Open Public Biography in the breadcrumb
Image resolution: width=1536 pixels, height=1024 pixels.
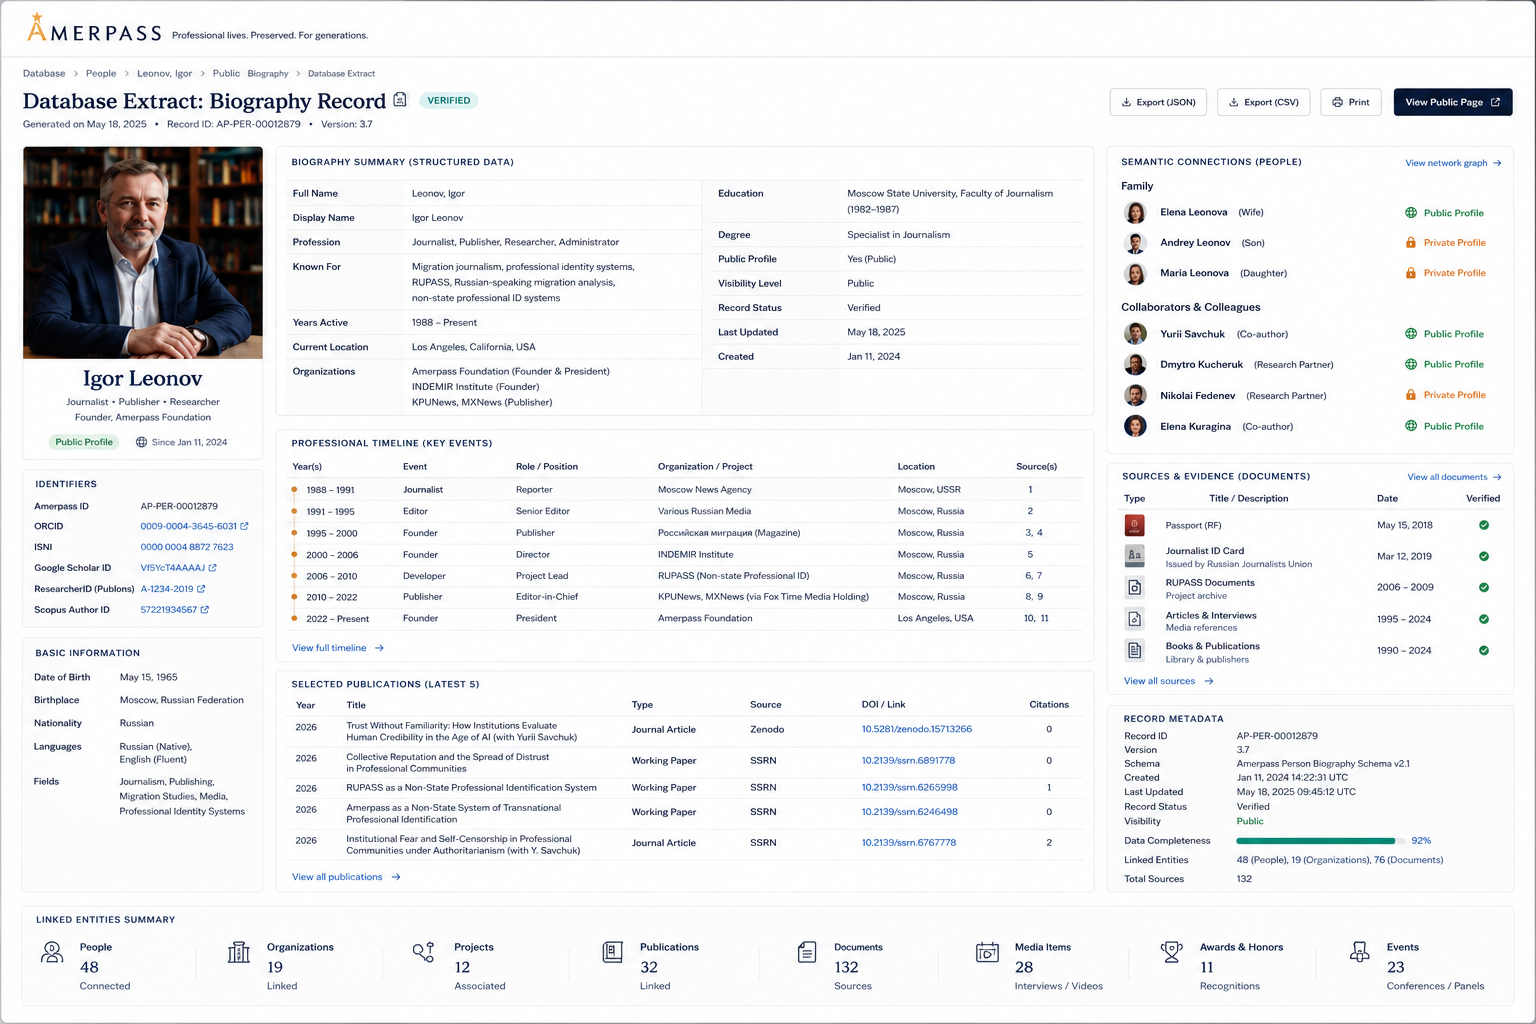(x=250, y=73)
